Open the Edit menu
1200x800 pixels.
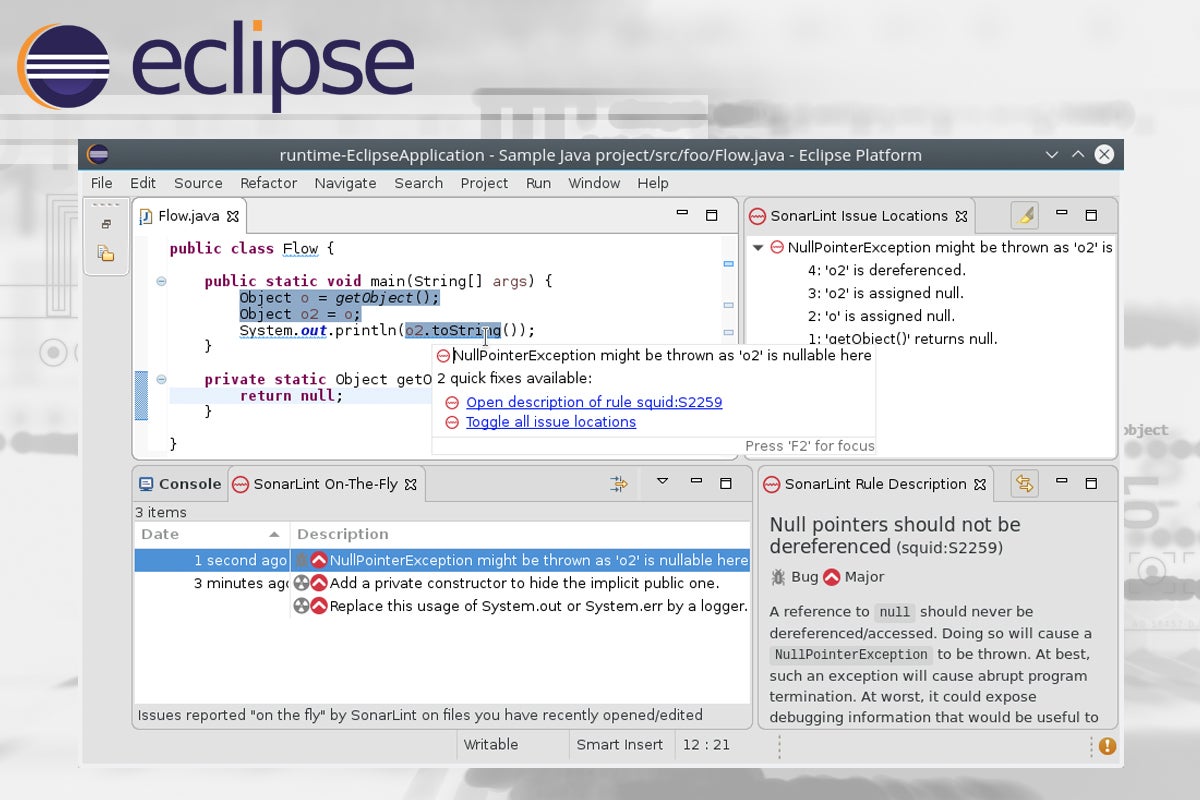click(x=143, y=183)
